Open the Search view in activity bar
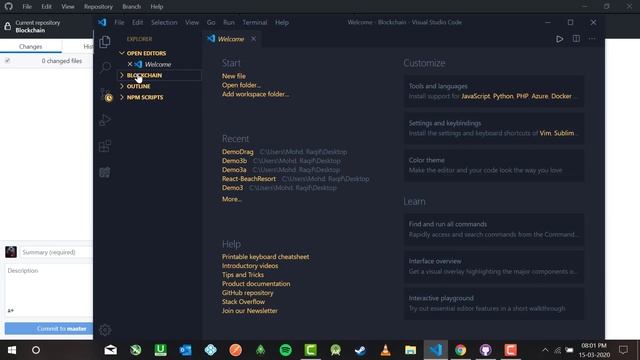Viewport: 640px width, 360px height. point(105,67)
